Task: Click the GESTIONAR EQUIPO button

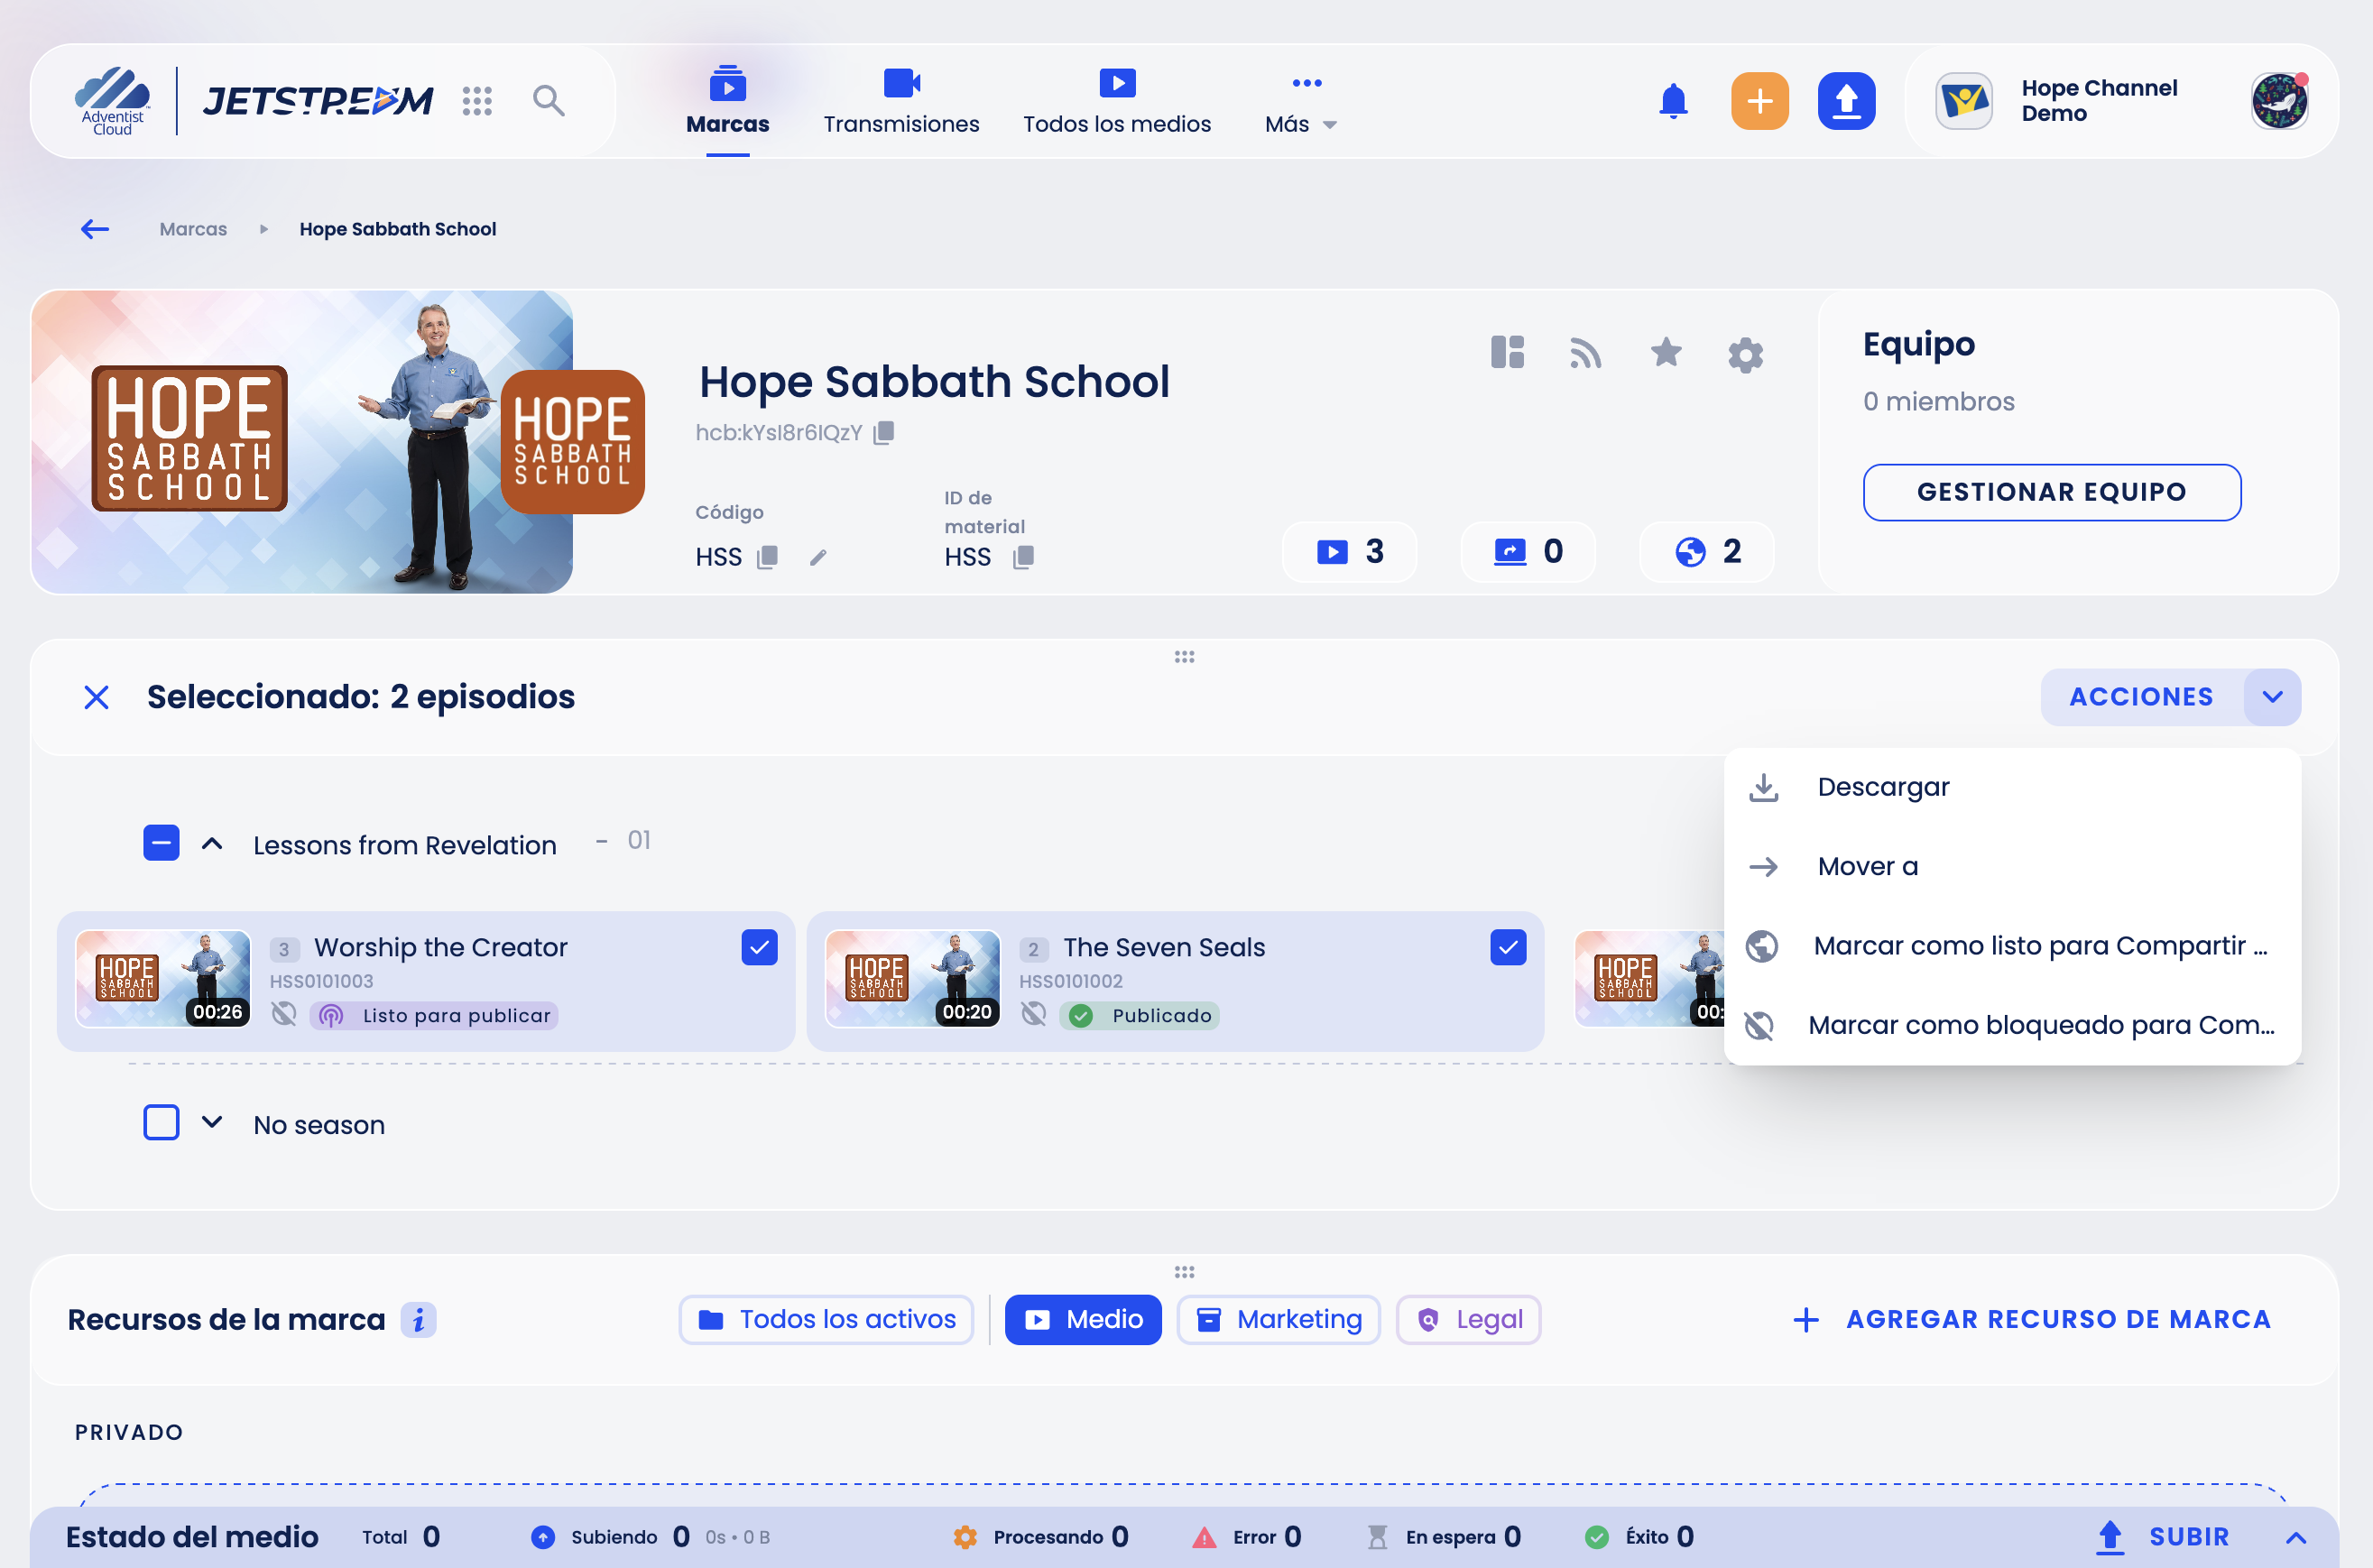Action: click(x=2051, y=492)
